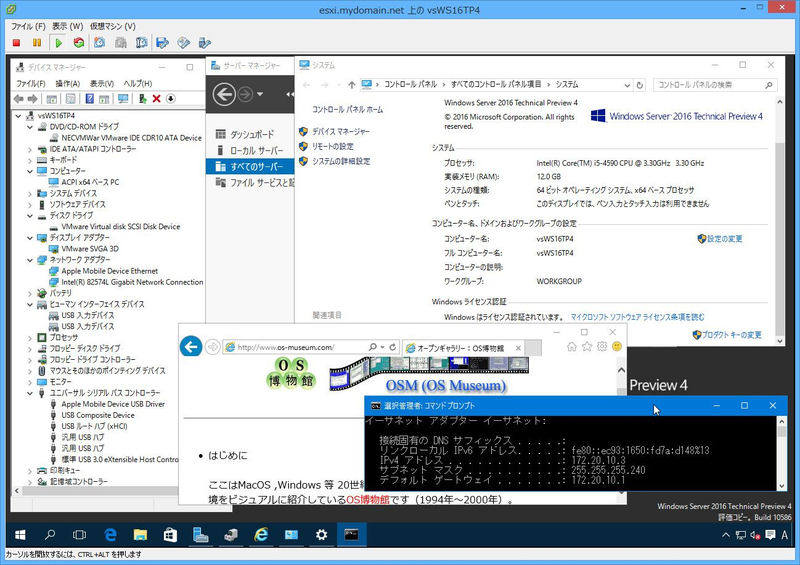This screenshot has width=800, height=565.
Task: Select USB Composite Device entry
Action: 98,415
